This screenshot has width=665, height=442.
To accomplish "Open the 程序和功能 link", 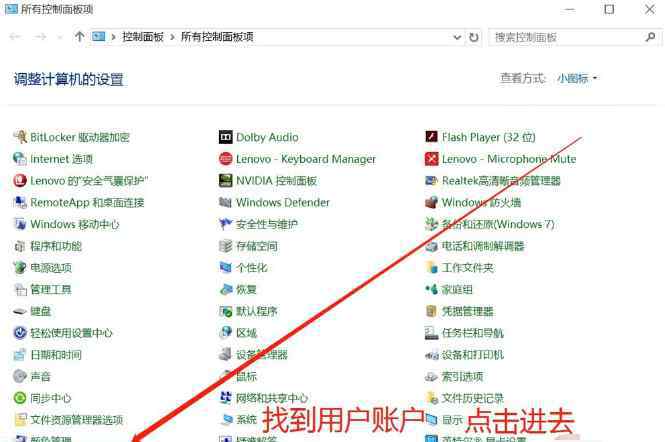I will click(x=56, y=246).
